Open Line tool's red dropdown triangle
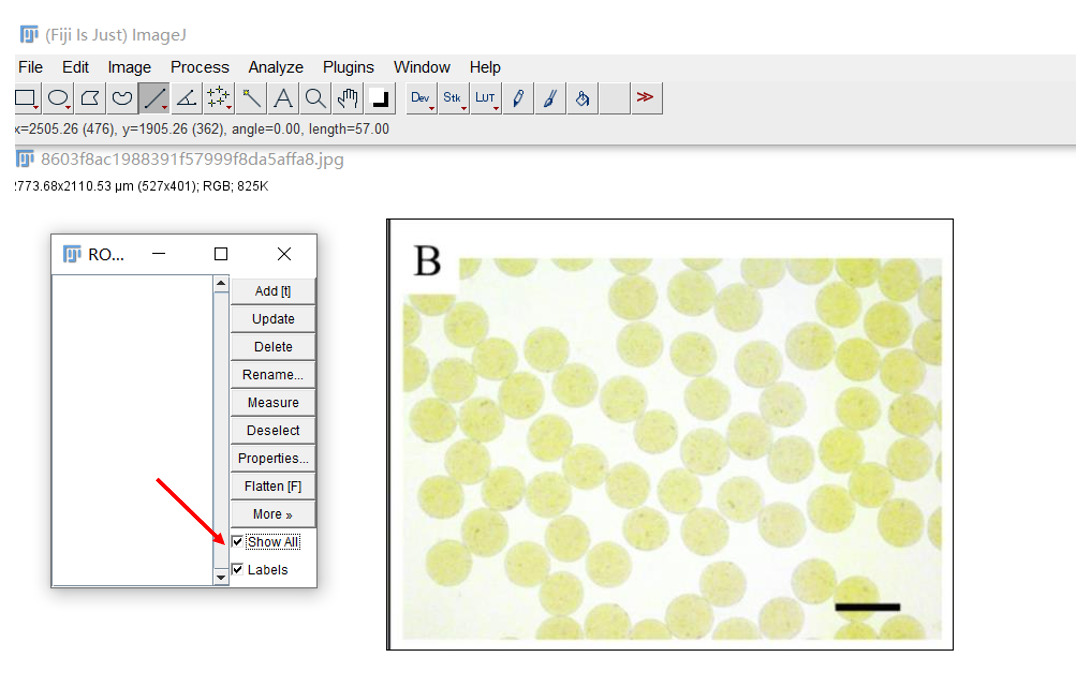This screenshot has height=682, width=1081. (x=164, y=108)
